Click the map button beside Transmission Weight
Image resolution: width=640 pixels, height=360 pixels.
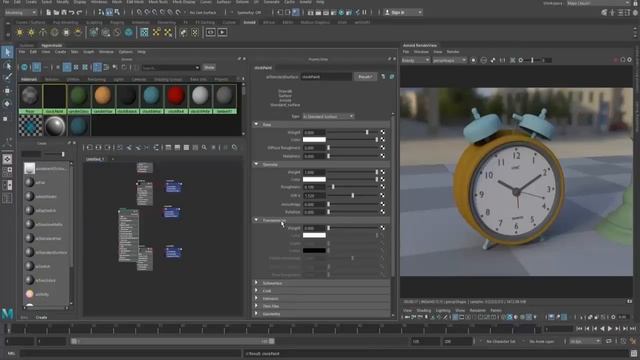click(x=382, y=228)
